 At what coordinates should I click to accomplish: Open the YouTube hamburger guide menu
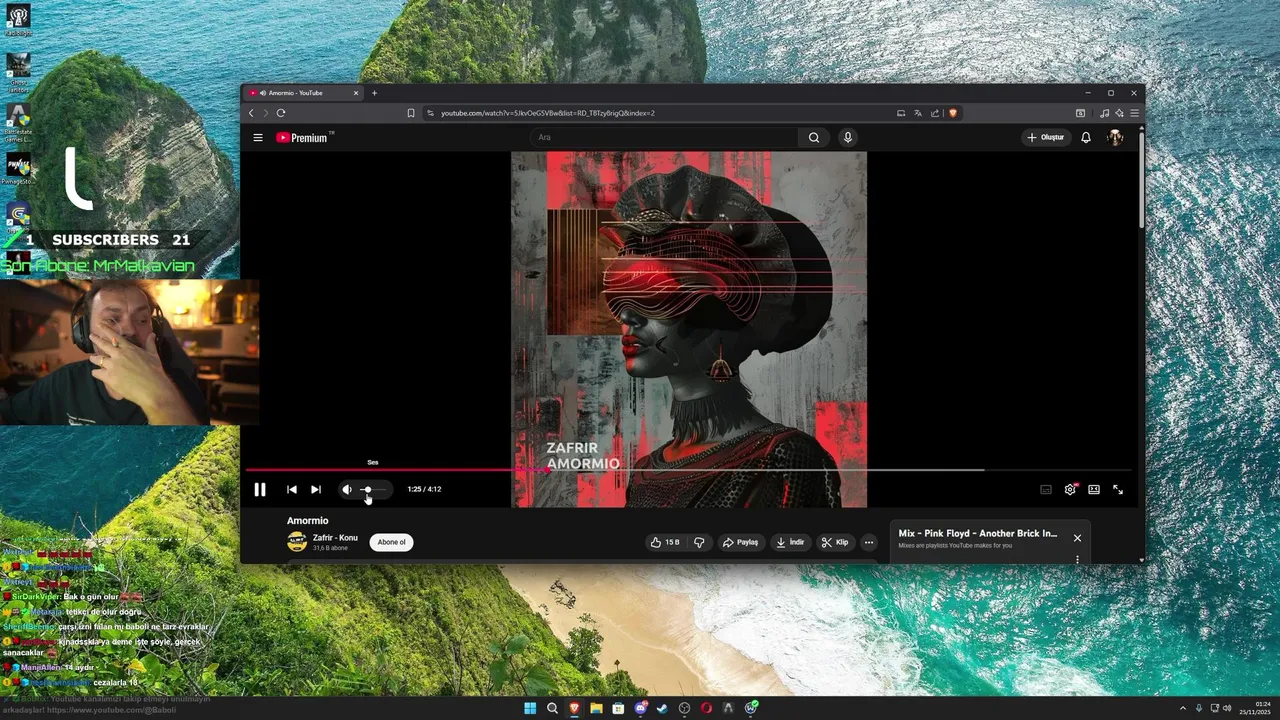pos(258,138)
